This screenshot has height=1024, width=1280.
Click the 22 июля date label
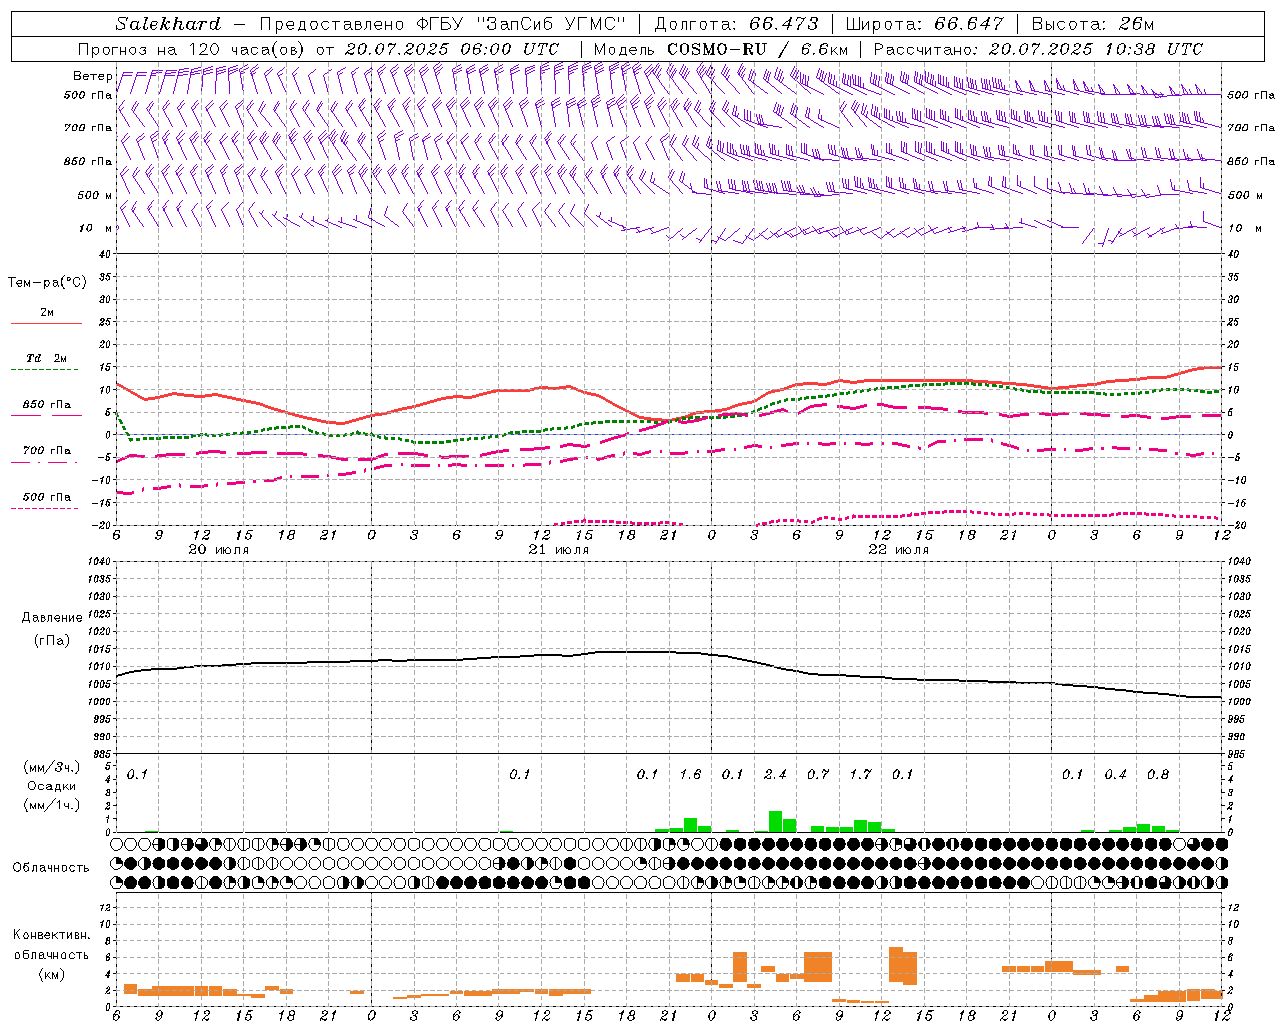coord(899,550)
